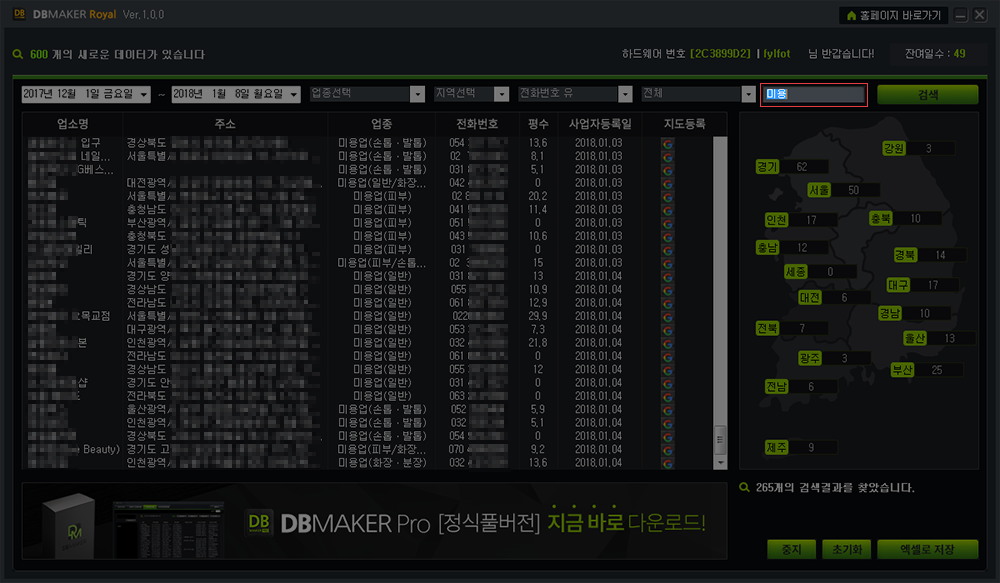Open Google map icon for 10.6 평수 row
The image size is (1000, 583).
tap(667, 237)
